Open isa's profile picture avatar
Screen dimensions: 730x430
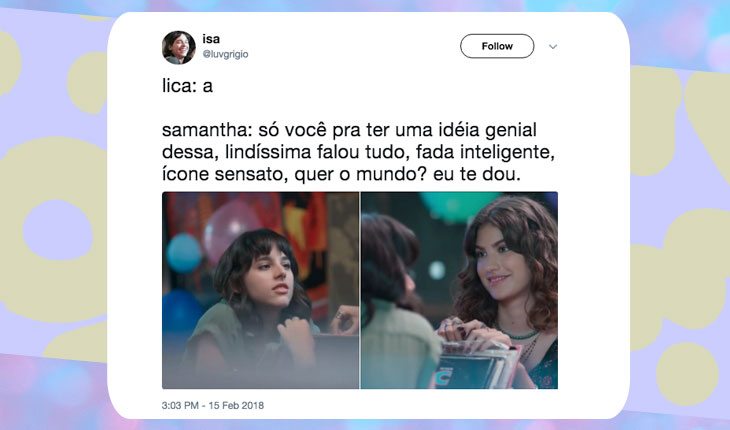point(179,47)
